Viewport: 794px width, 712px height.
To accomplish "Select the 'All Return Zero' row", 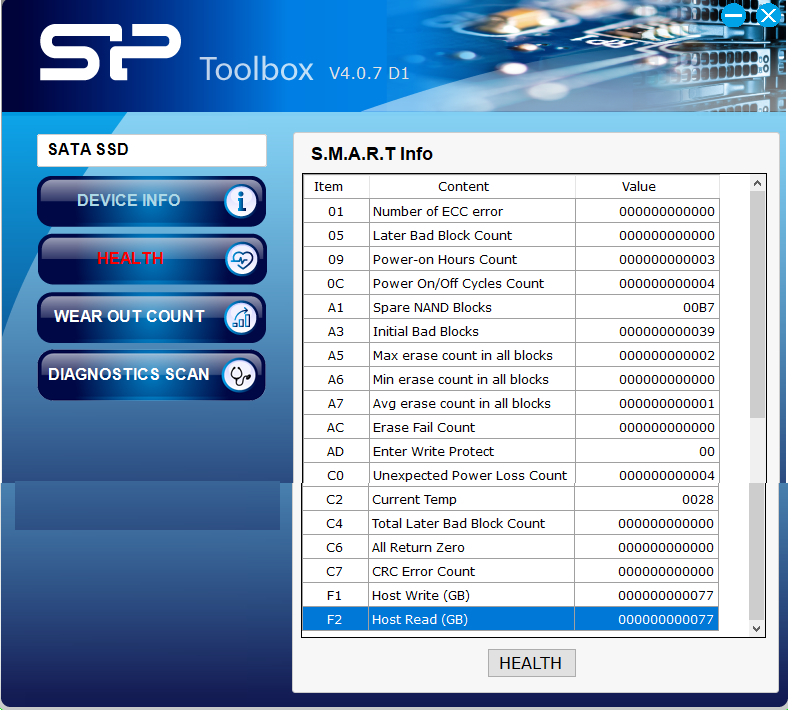I will coord(510,547).
